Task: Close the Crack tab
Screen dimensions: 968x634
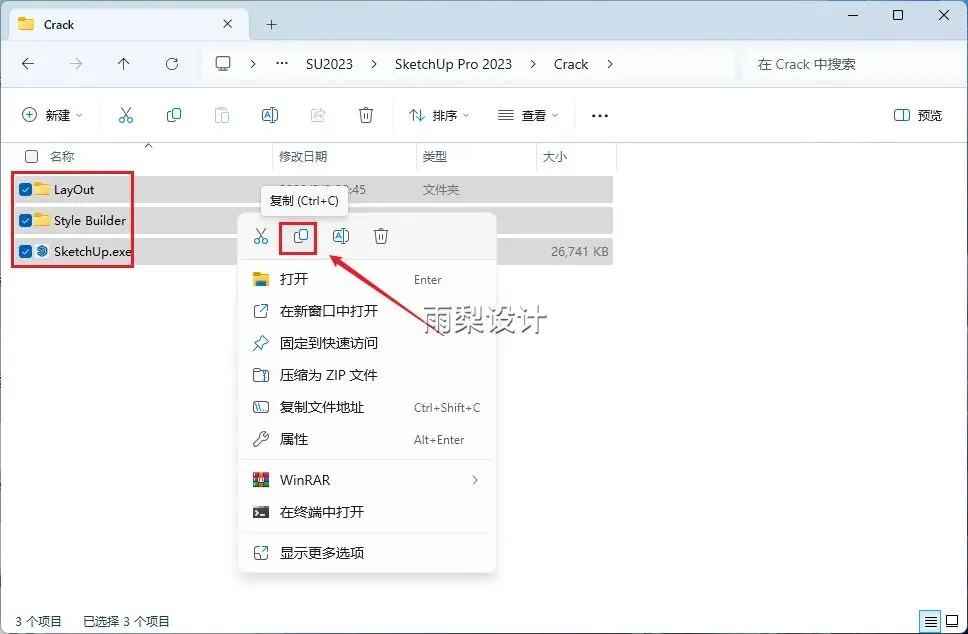Action: tap(228, 24)
